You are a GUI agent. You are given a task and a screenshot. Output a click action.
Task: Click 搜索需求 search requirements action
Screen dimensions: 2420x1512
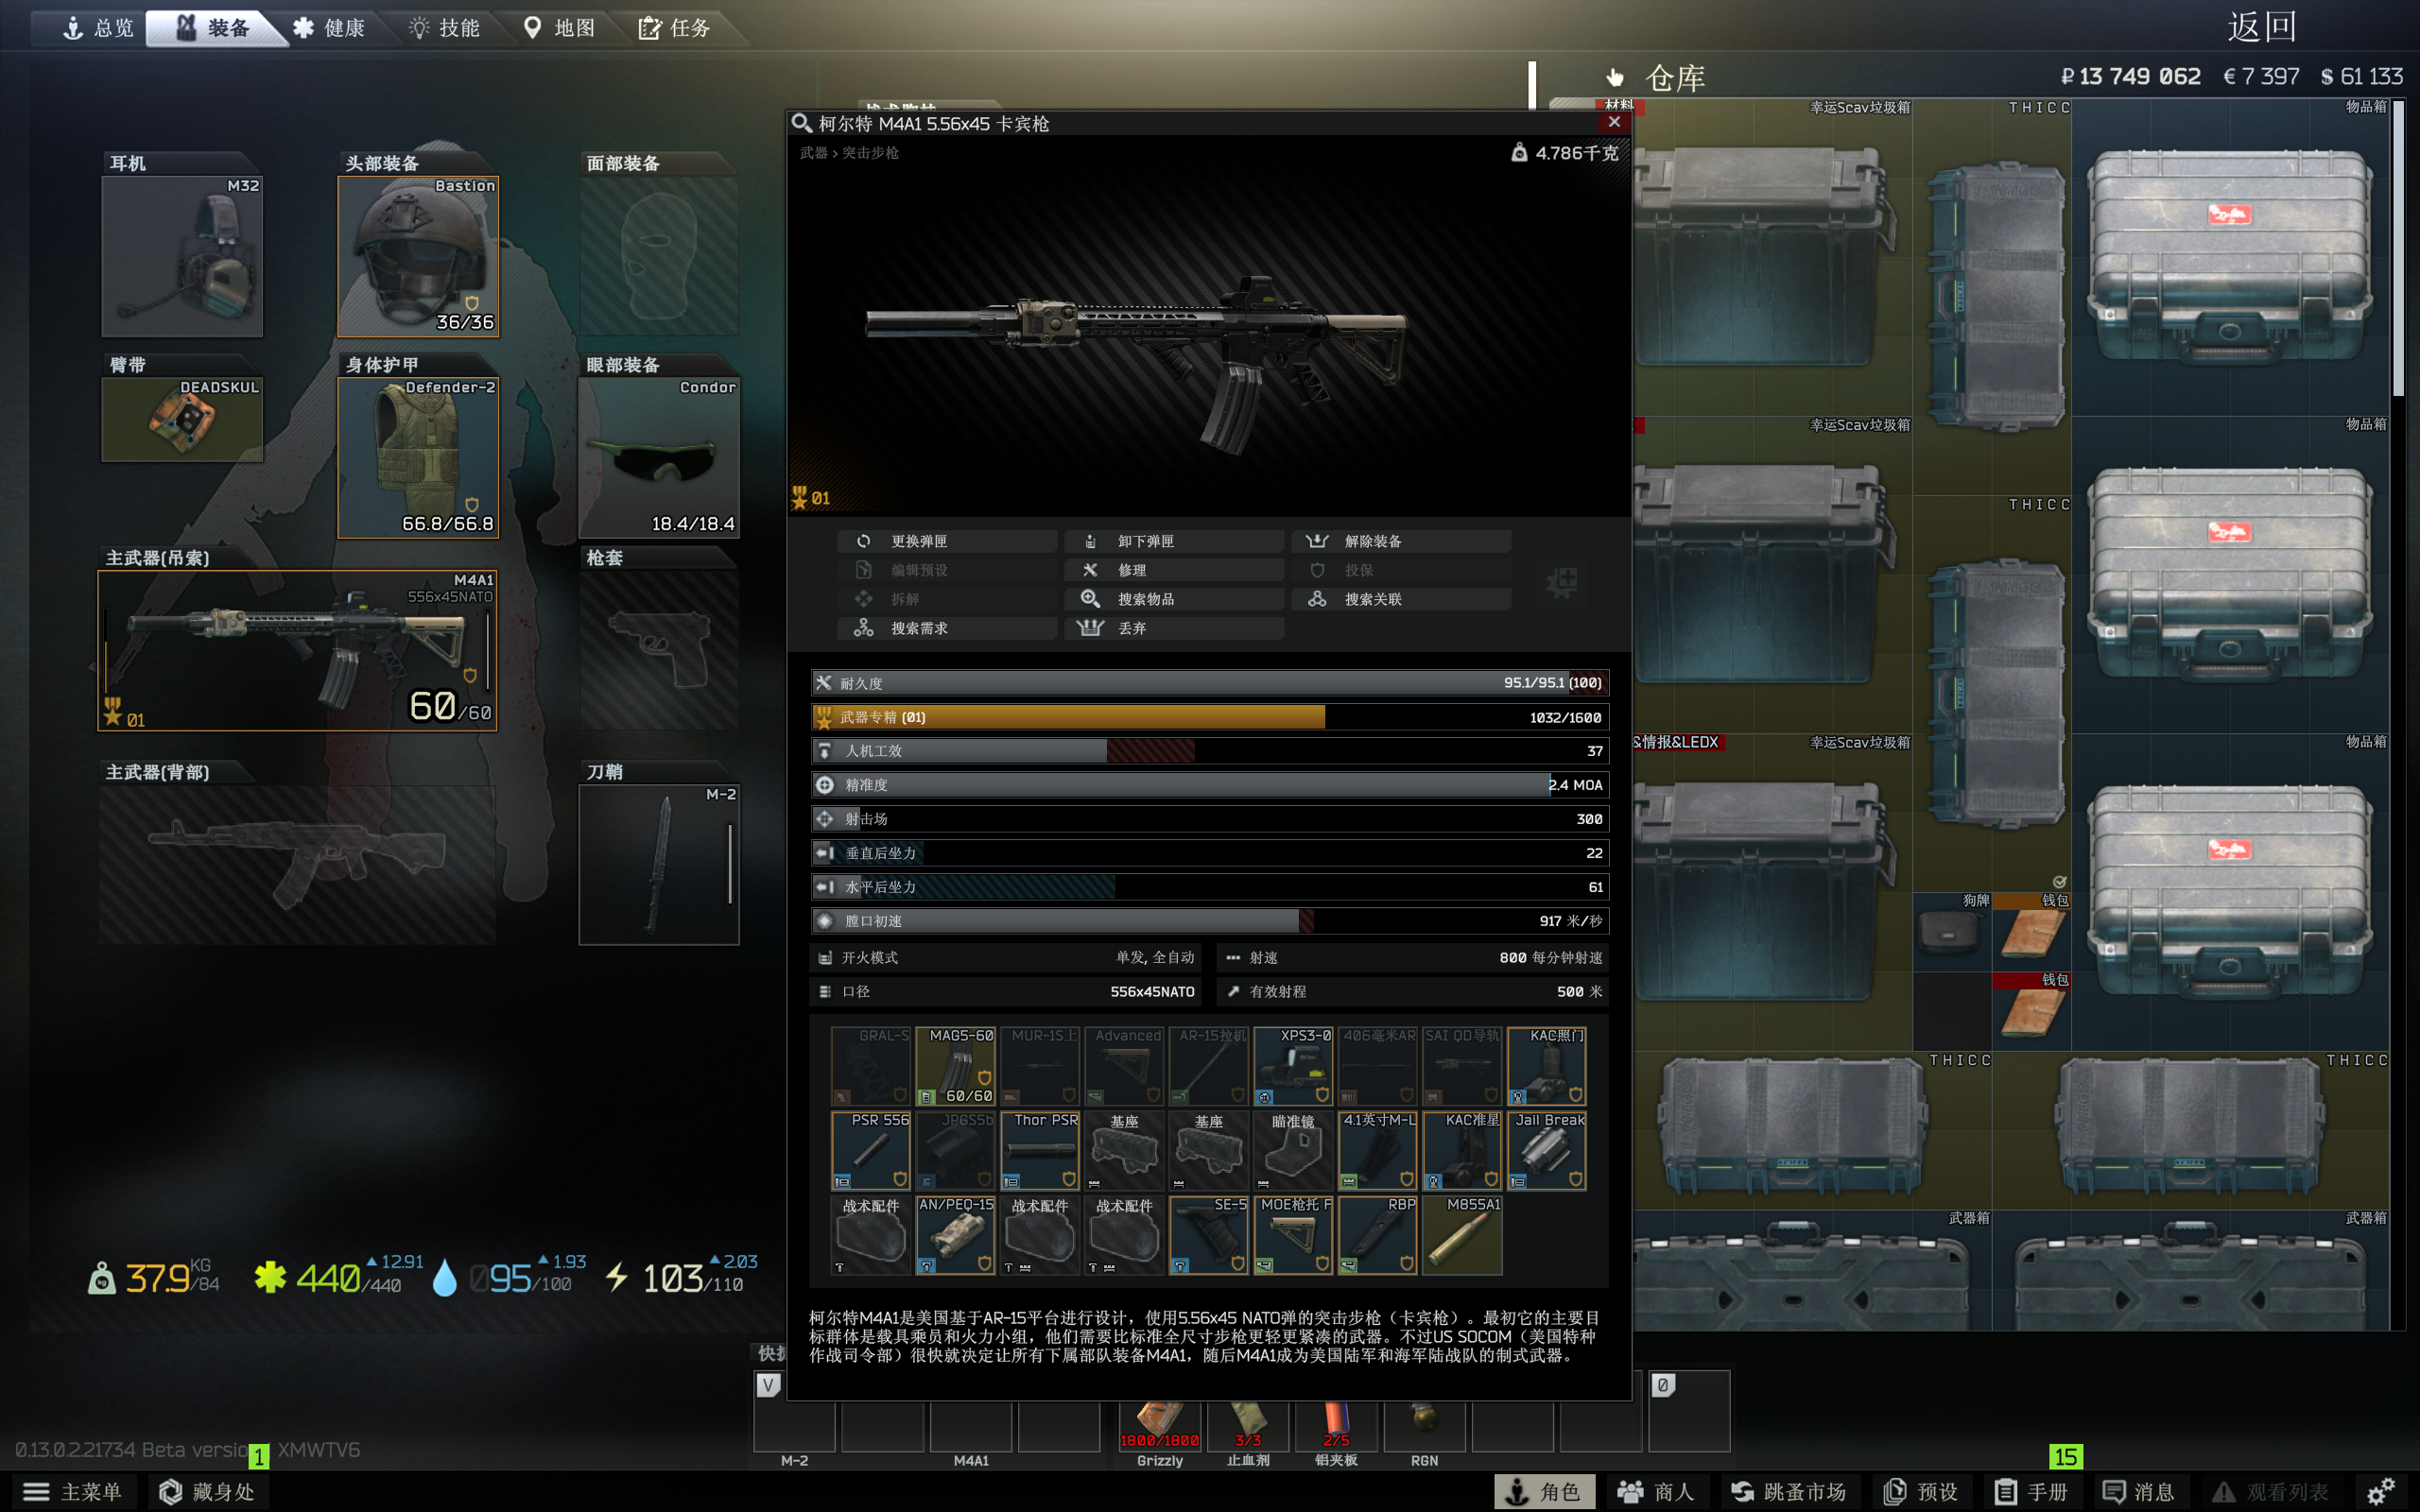pos(947,628)
